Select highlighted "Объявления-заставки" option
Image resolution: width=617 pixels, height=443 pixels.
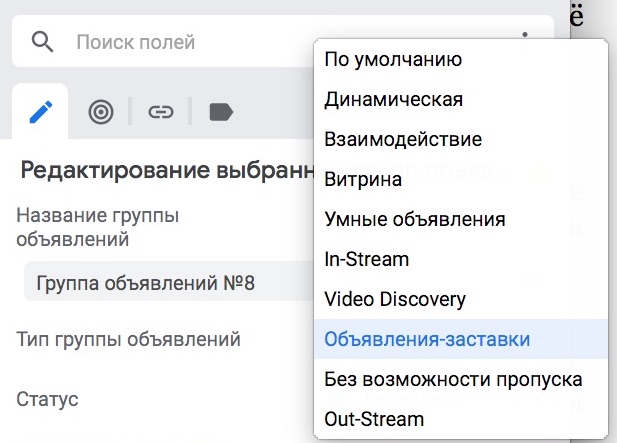pyautogui.click(x=427, y=339)
